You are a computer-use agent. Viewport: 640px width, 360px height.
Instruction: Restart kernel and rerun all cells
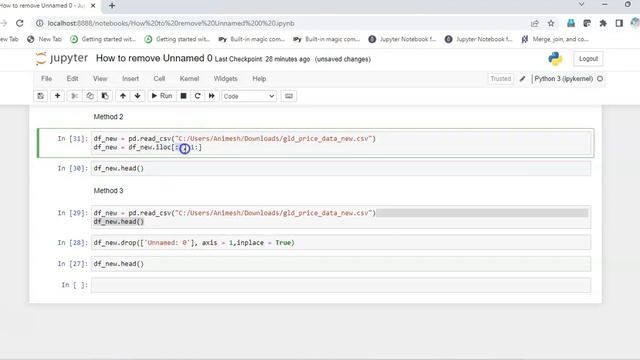211,96
